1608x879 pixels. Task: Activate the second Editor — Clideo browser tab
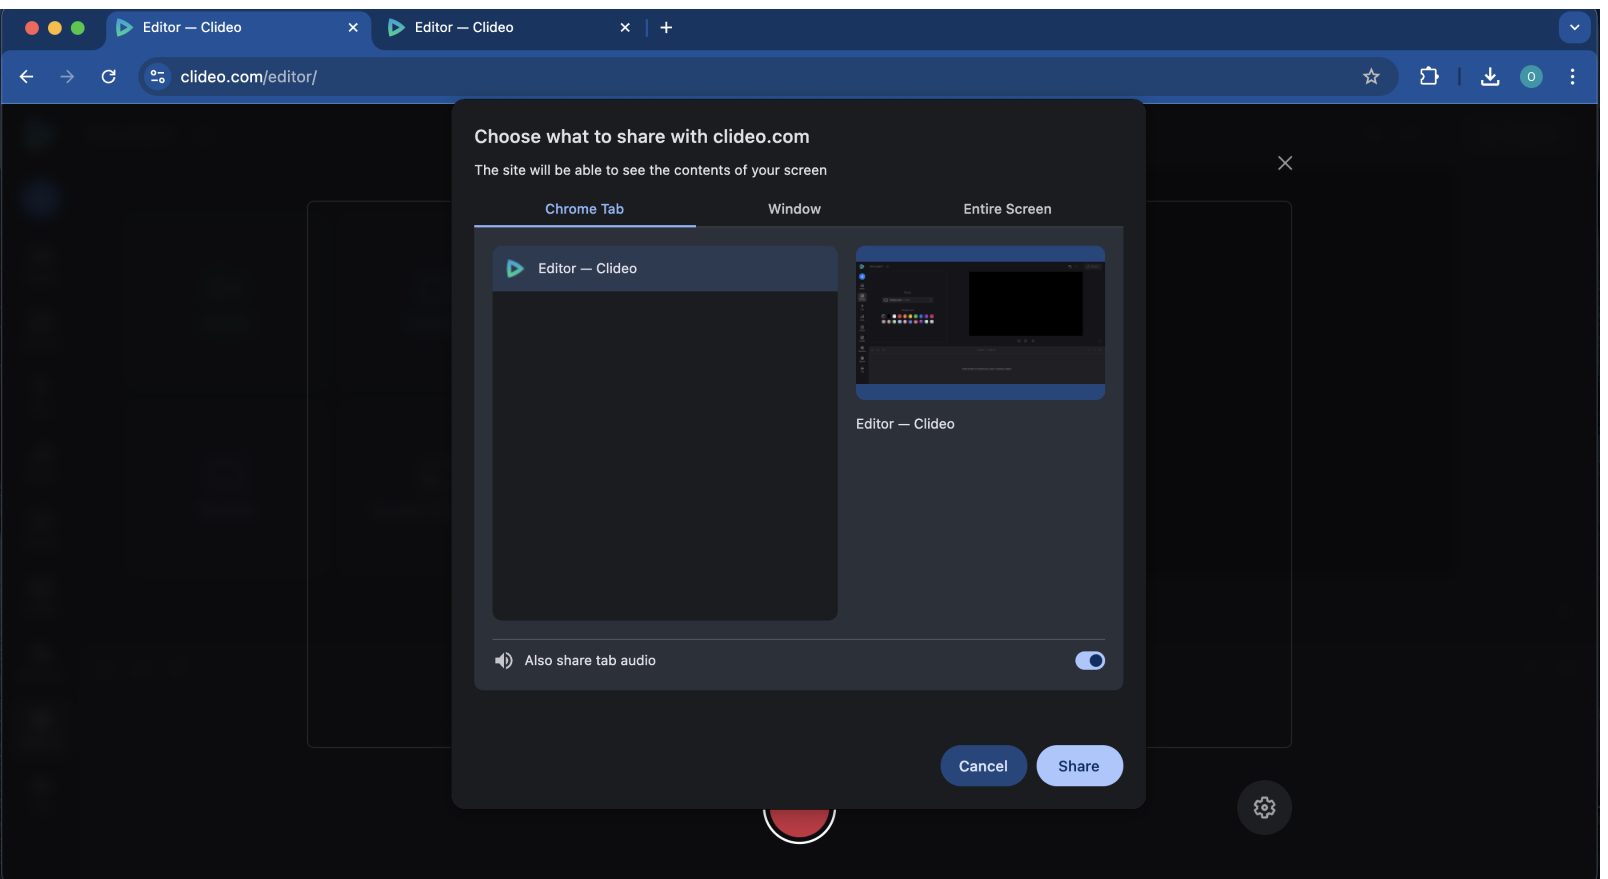[510, 28]
